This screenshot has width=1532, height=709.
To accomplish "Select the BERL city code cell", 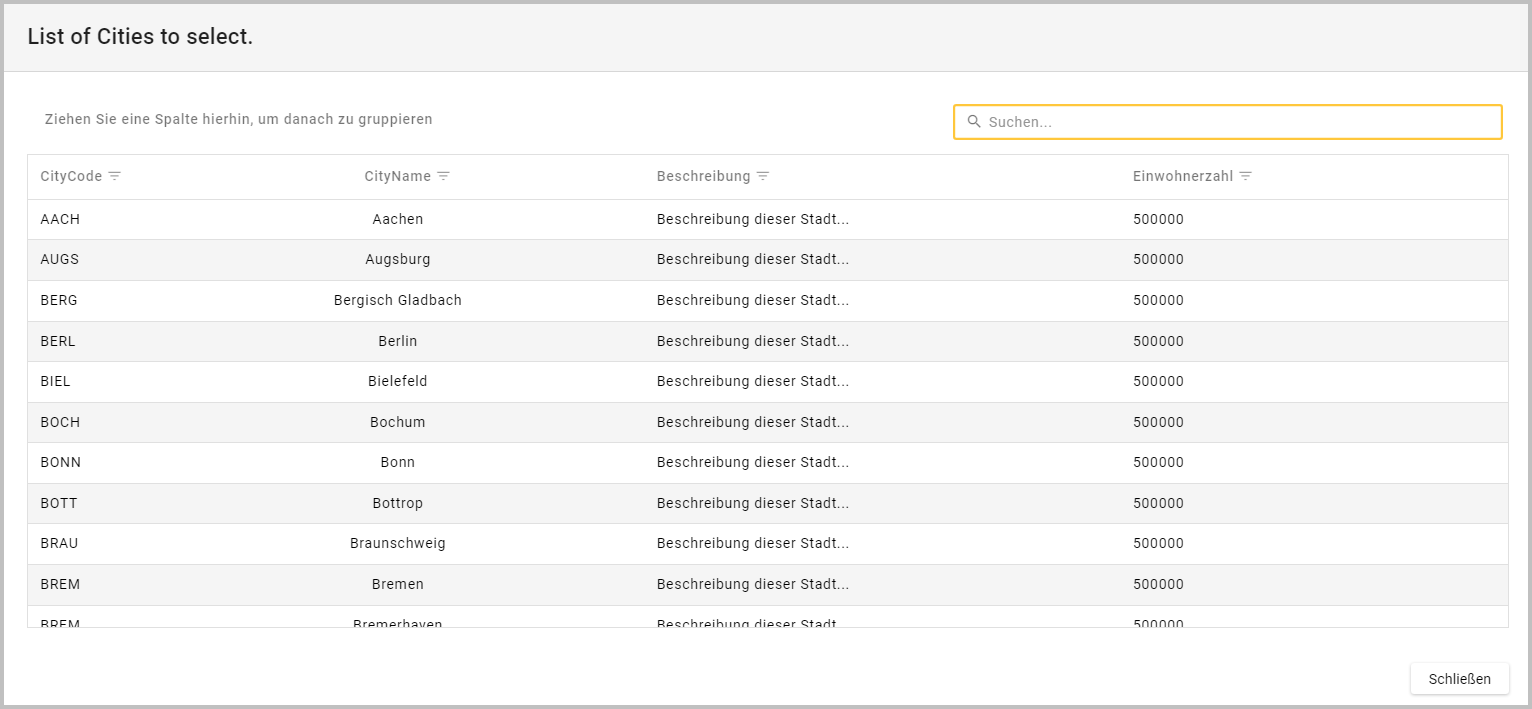I will [58, 341].
